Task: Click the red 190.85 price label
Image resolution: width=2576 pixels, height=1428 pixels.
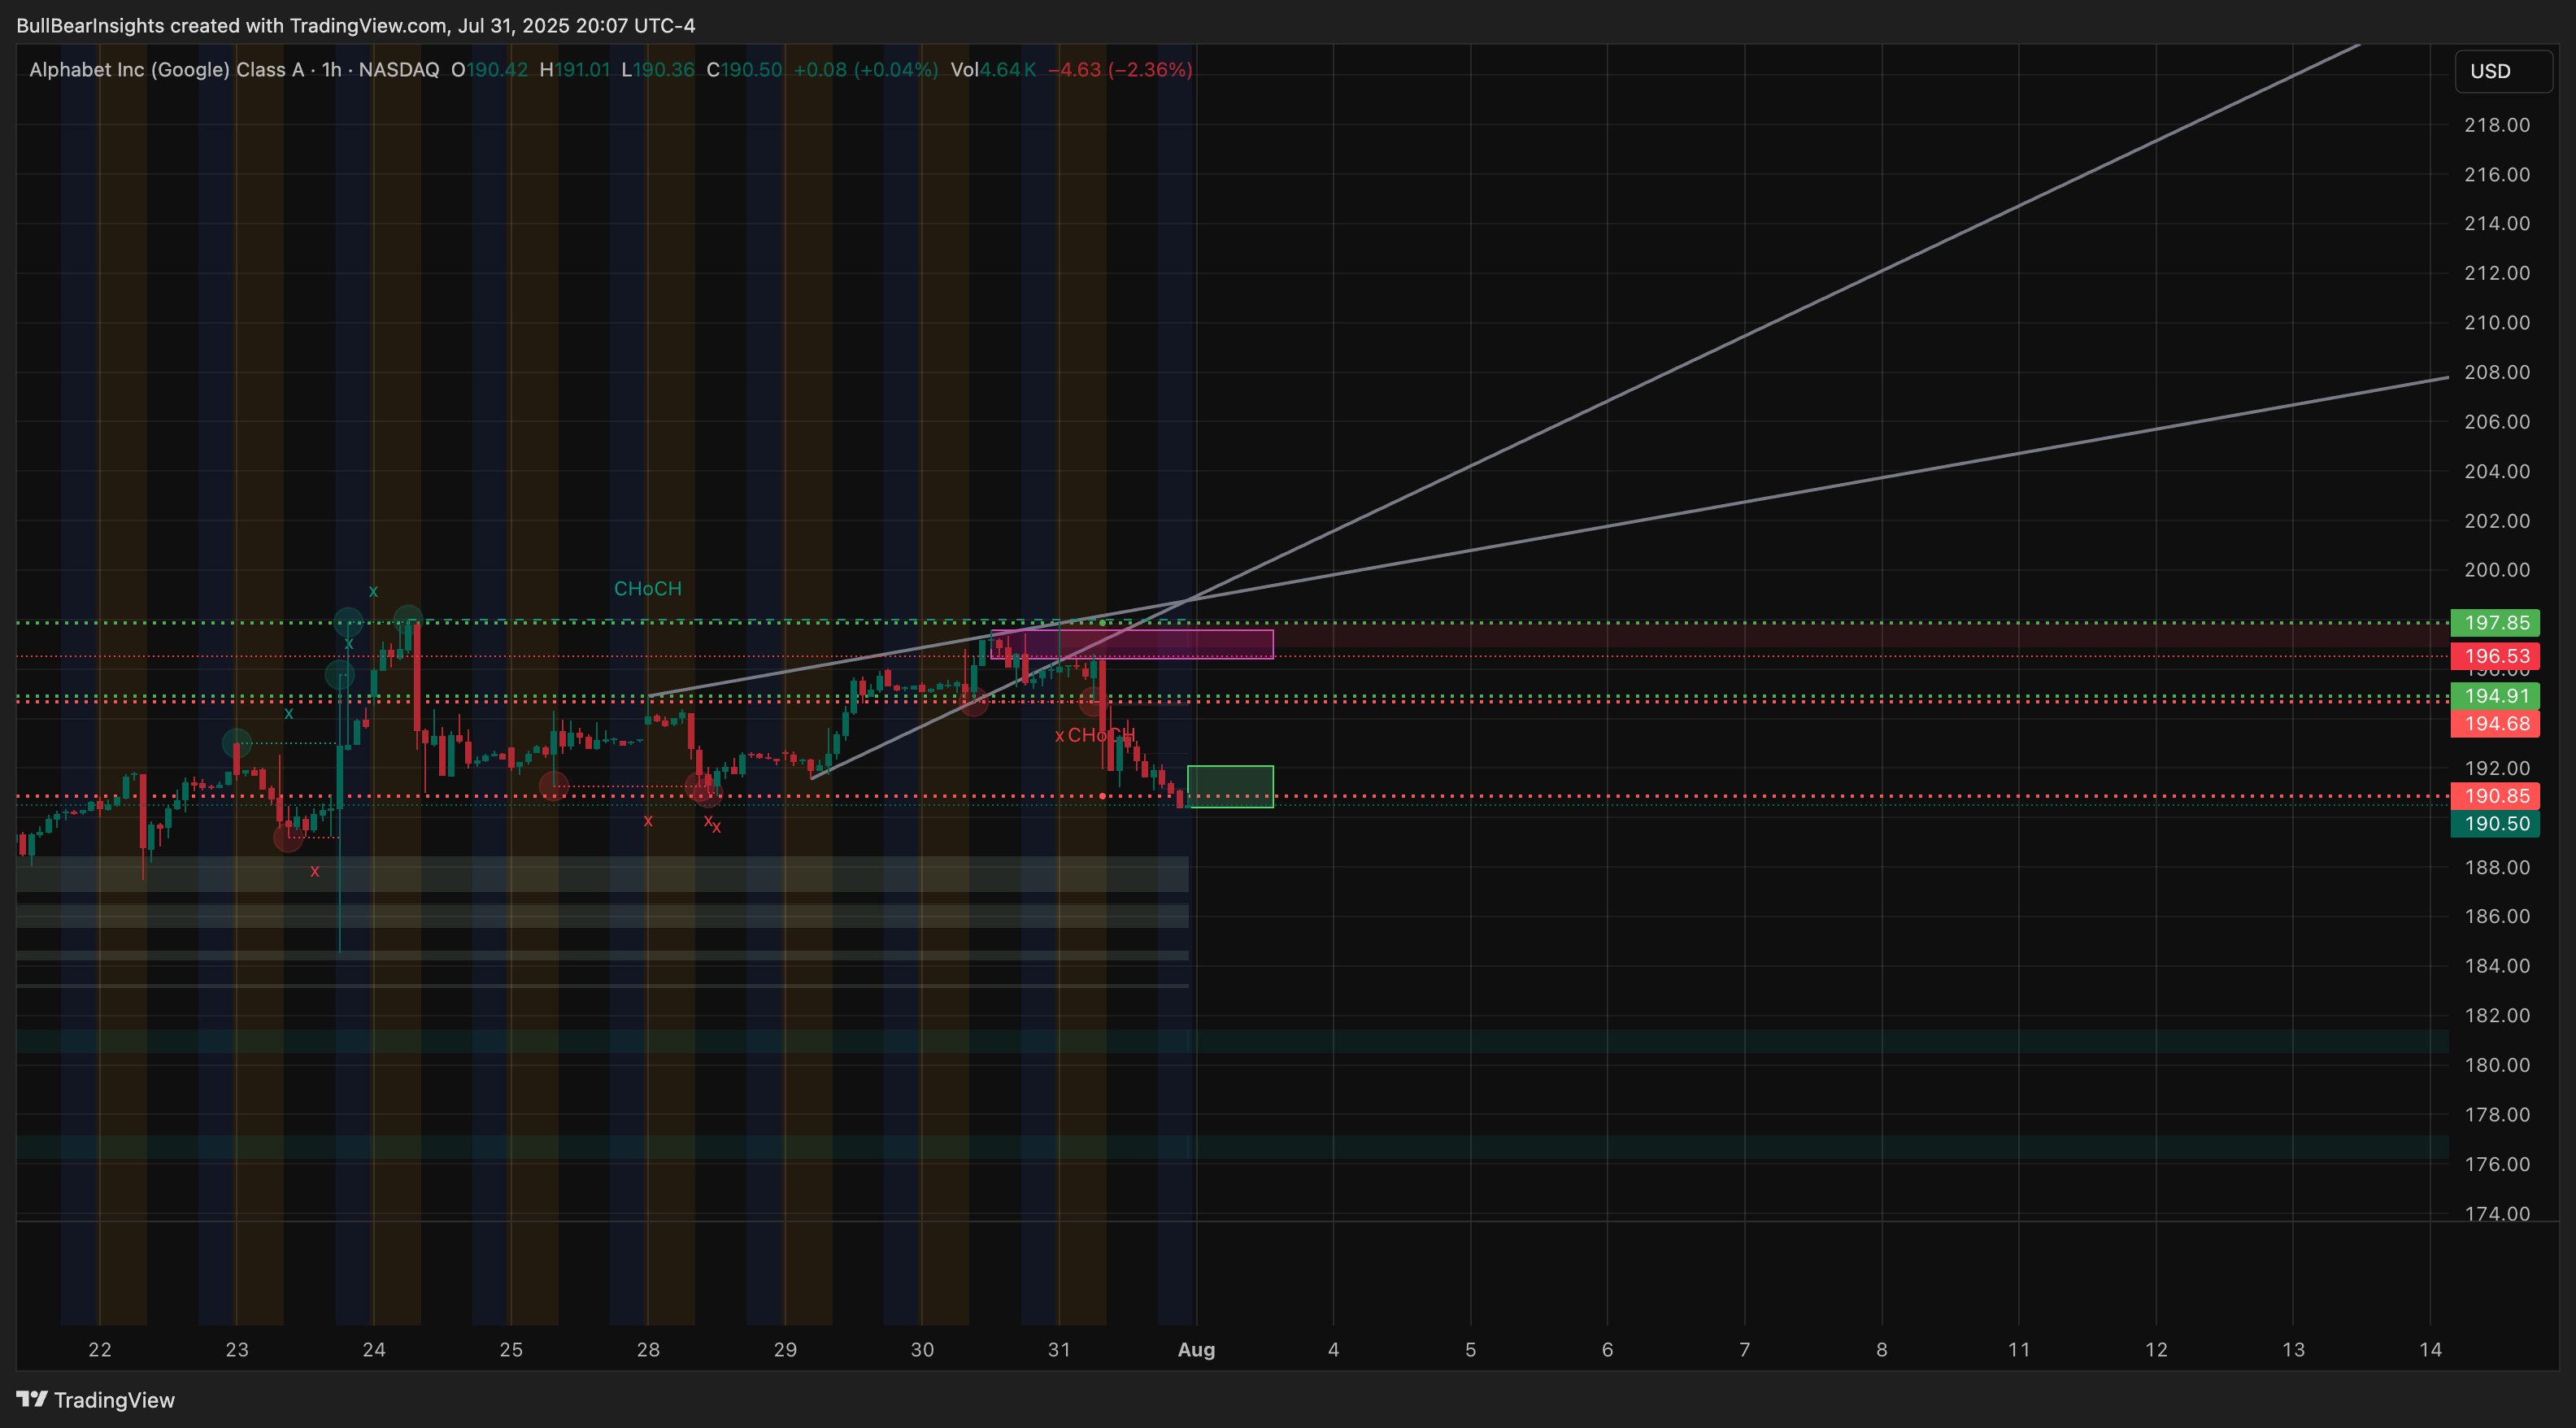Action: 2495,796
